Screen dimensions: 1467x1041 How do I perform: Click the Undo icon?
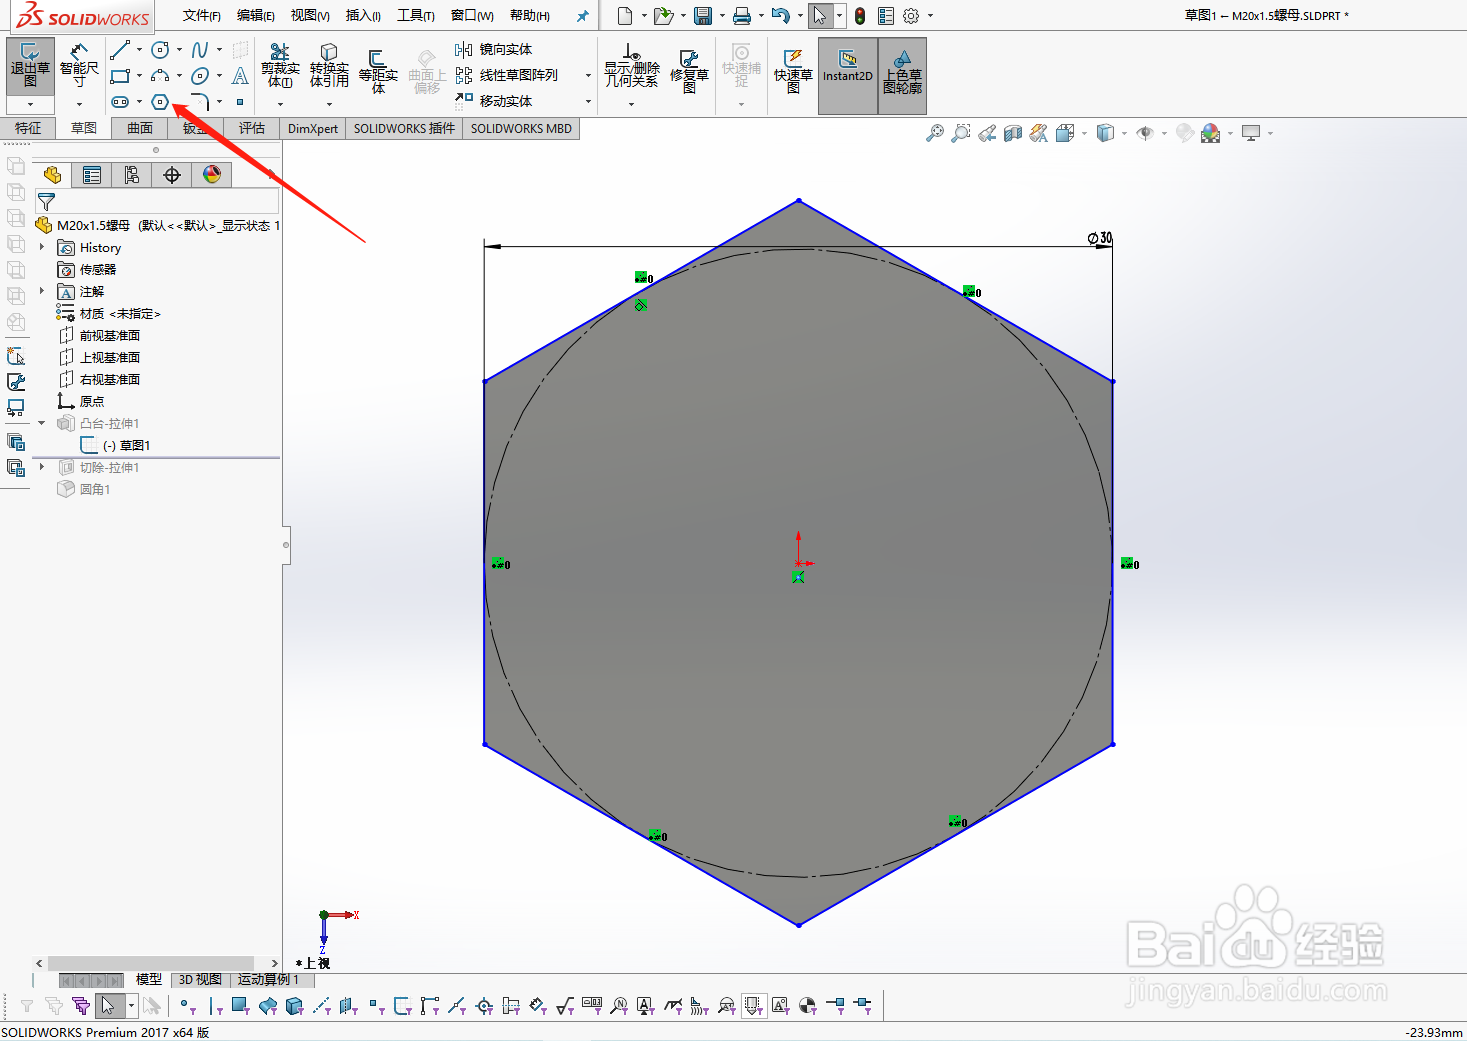pyautogui.click(x=781, y=16)
